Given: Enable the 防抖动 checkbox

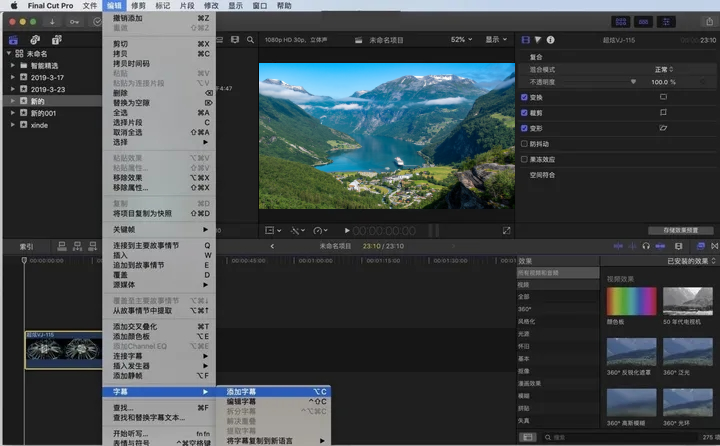Looking at the screenshot, I should click(x=524, y=144).
